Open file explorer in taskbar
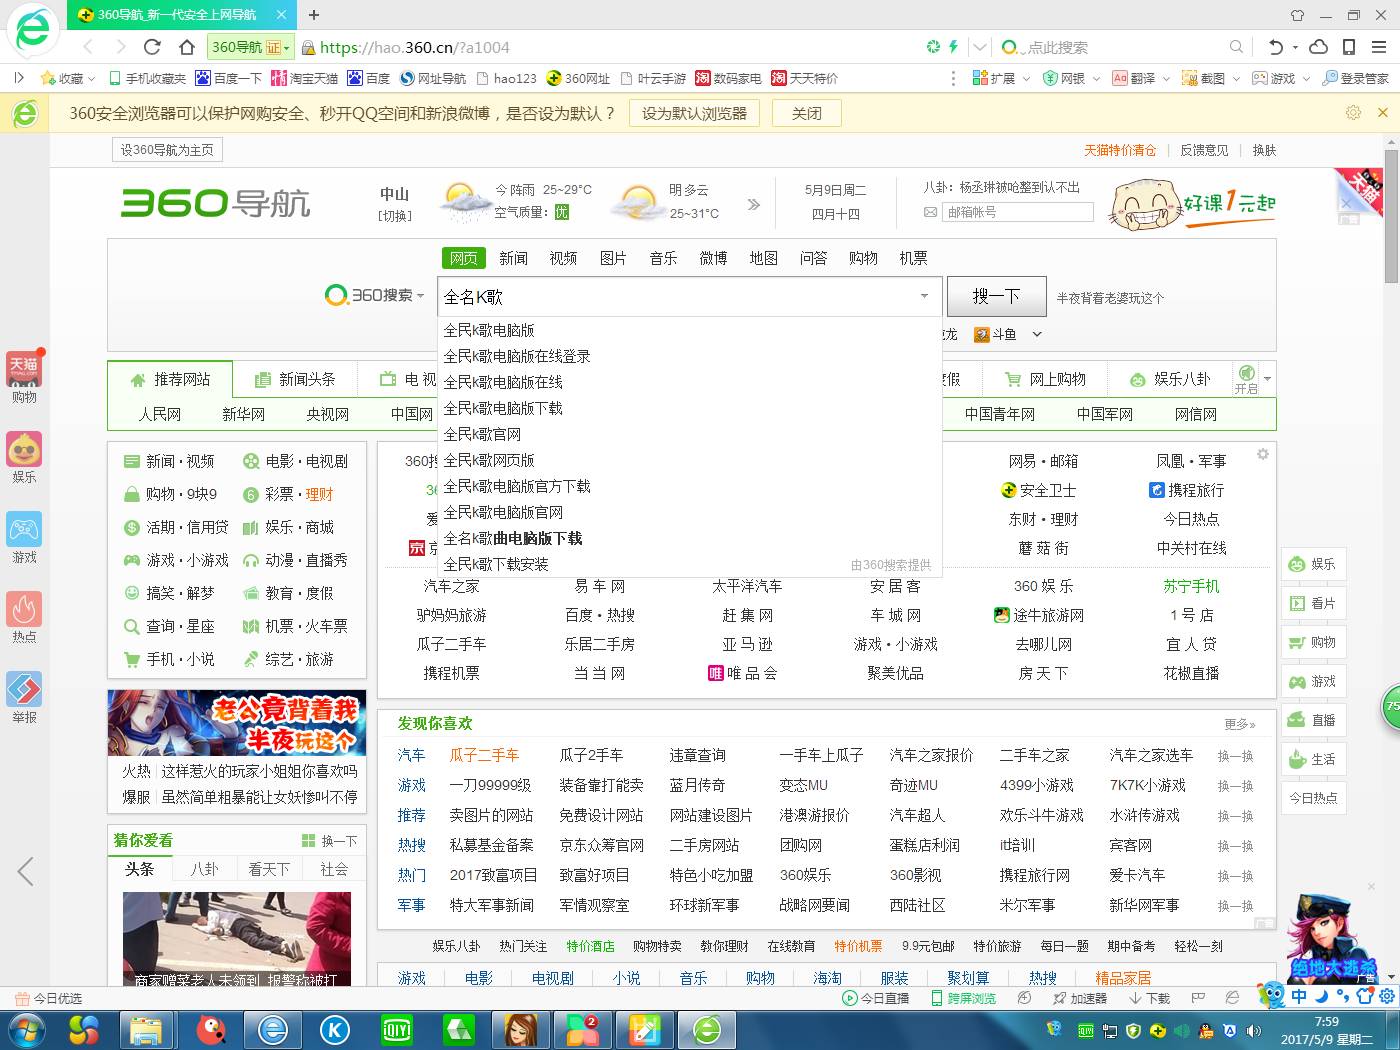The image size is (1400, 1050). [146, 1029]
